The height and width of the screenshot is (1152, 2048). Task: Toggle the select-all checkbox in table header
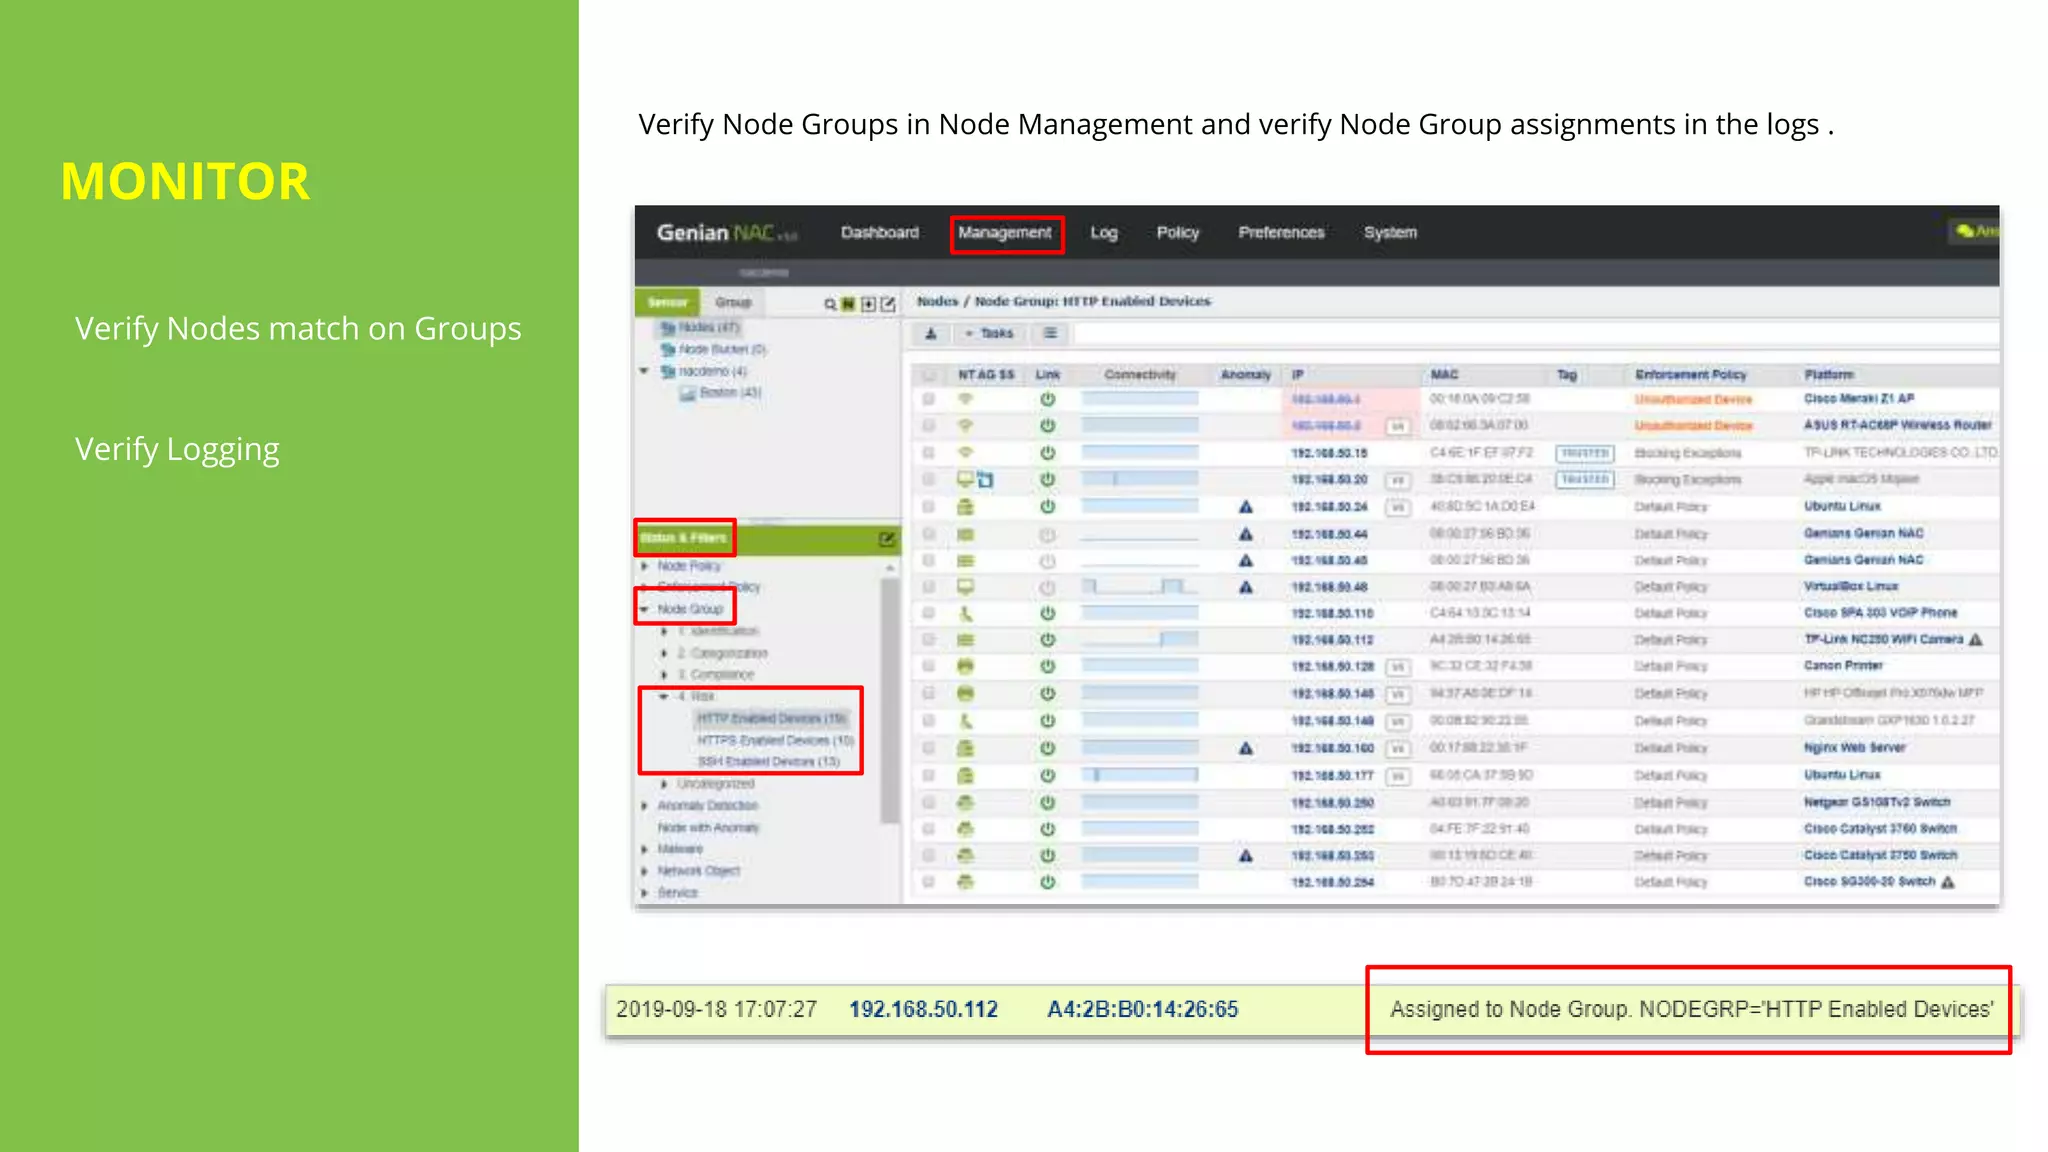pyautogui.click(x=929, y=375)
